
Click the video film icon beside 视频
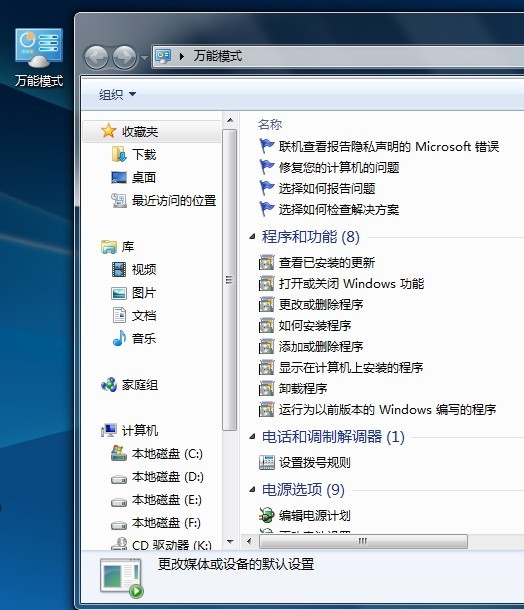pos(119,269)
